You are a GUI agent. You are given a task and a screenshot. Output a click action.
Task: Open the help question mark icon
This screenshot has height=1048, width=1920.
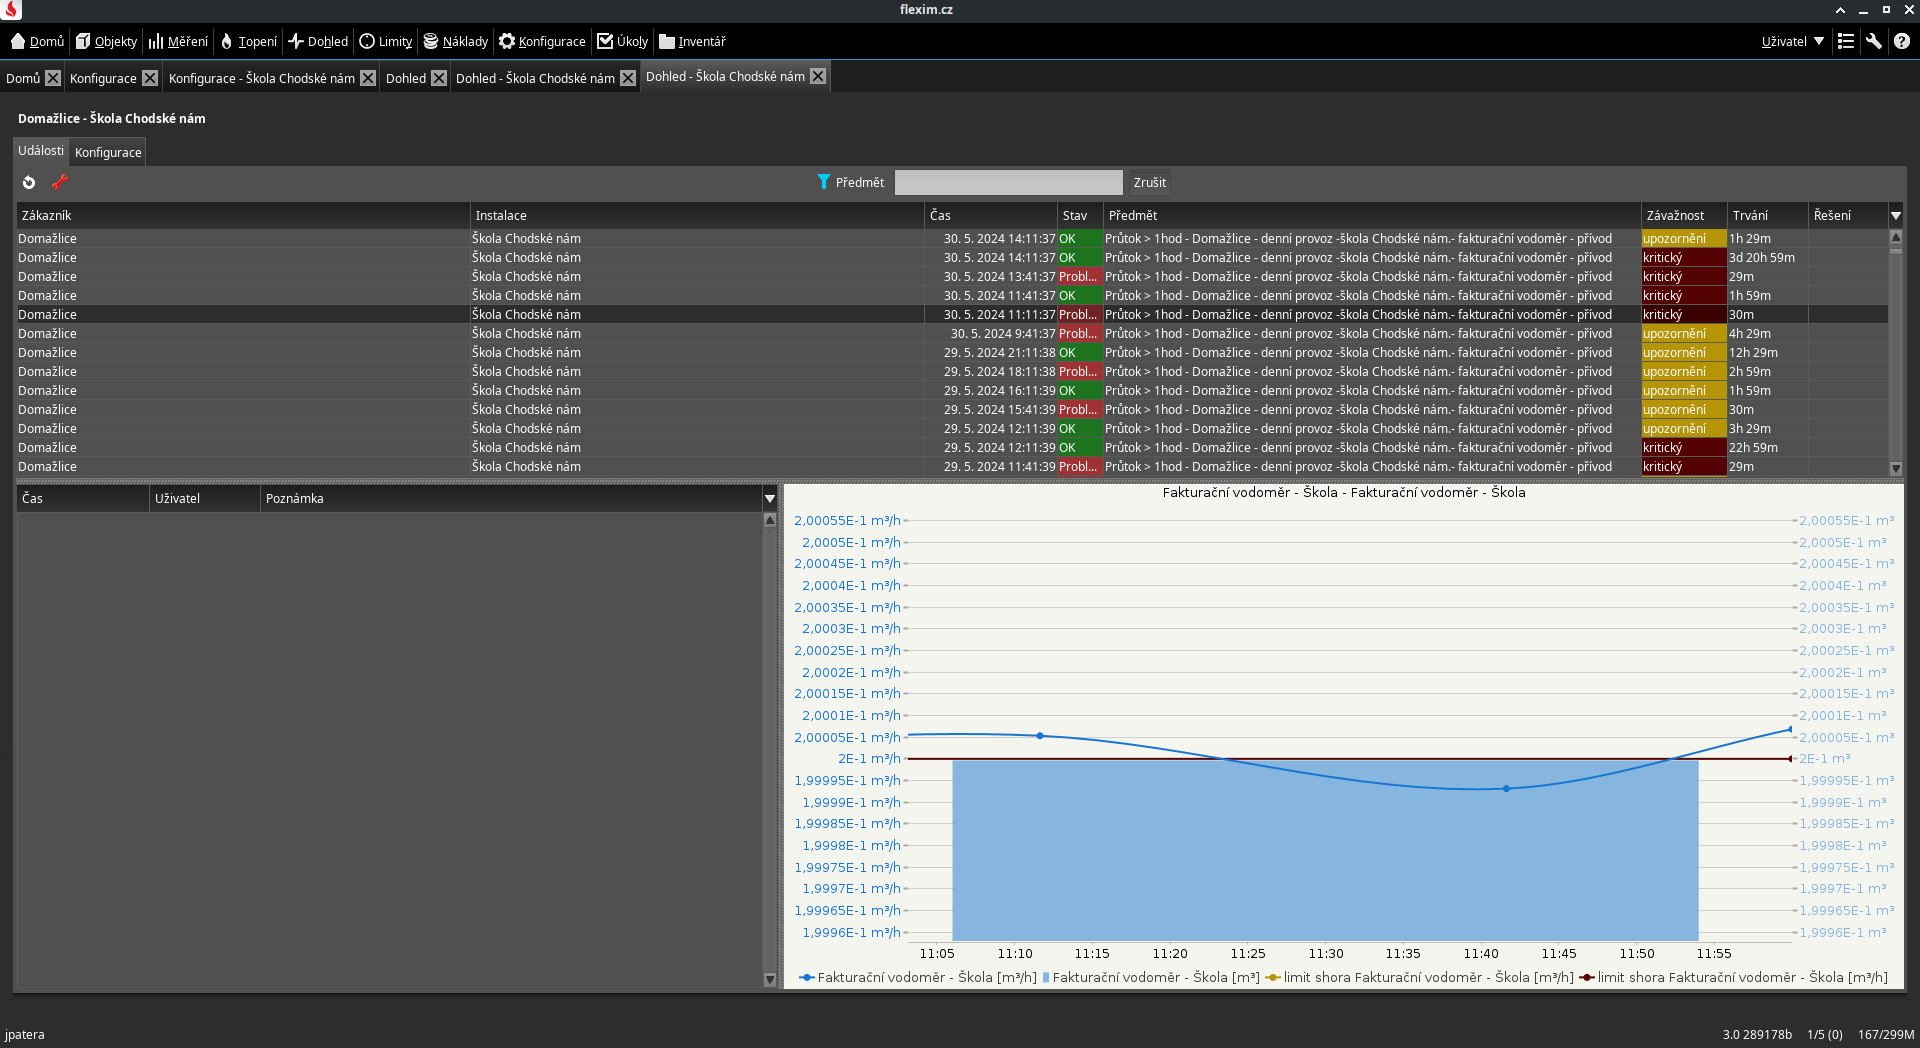tap(1902, 41)
